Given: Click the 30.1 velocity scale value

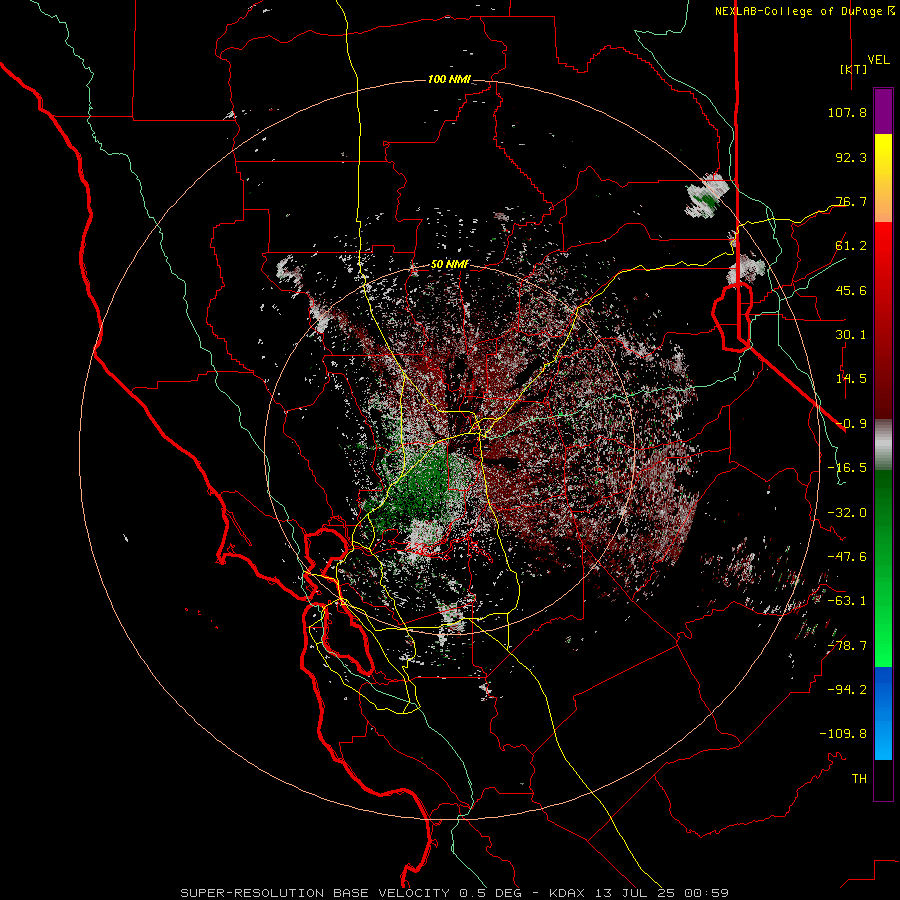Looking at the screenshot, I should pyautogui.click(x=851, y=335).
